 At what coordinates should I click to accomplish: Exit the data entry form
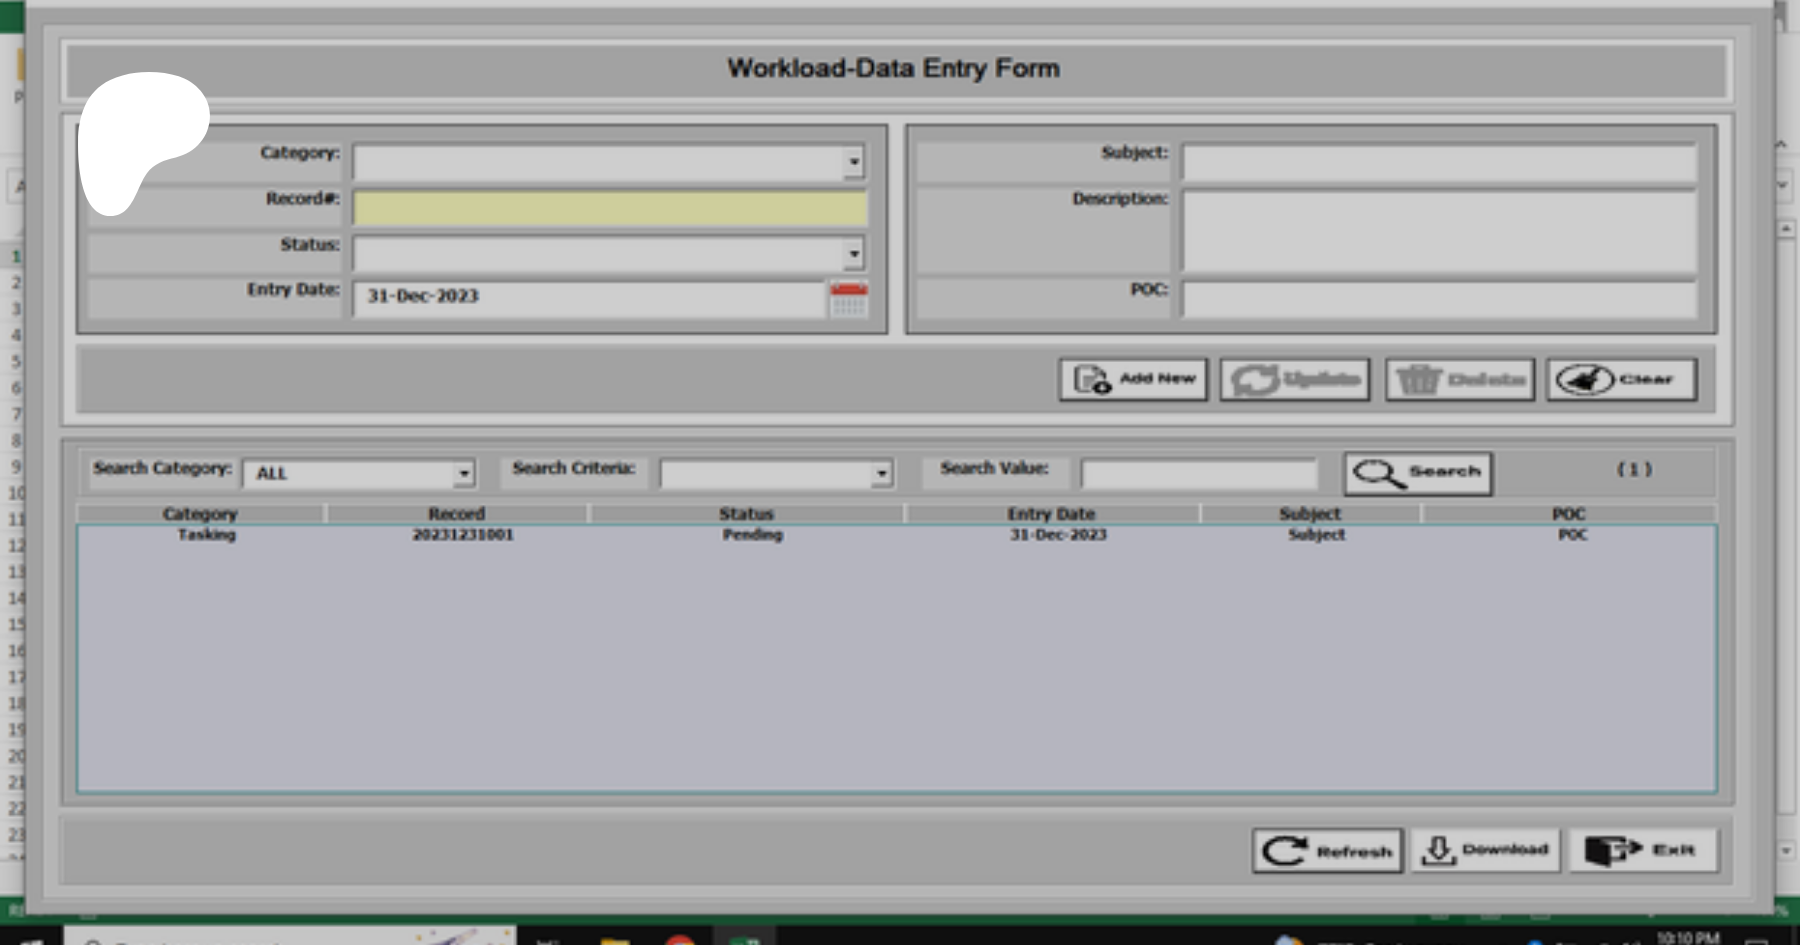point(1642,851)
